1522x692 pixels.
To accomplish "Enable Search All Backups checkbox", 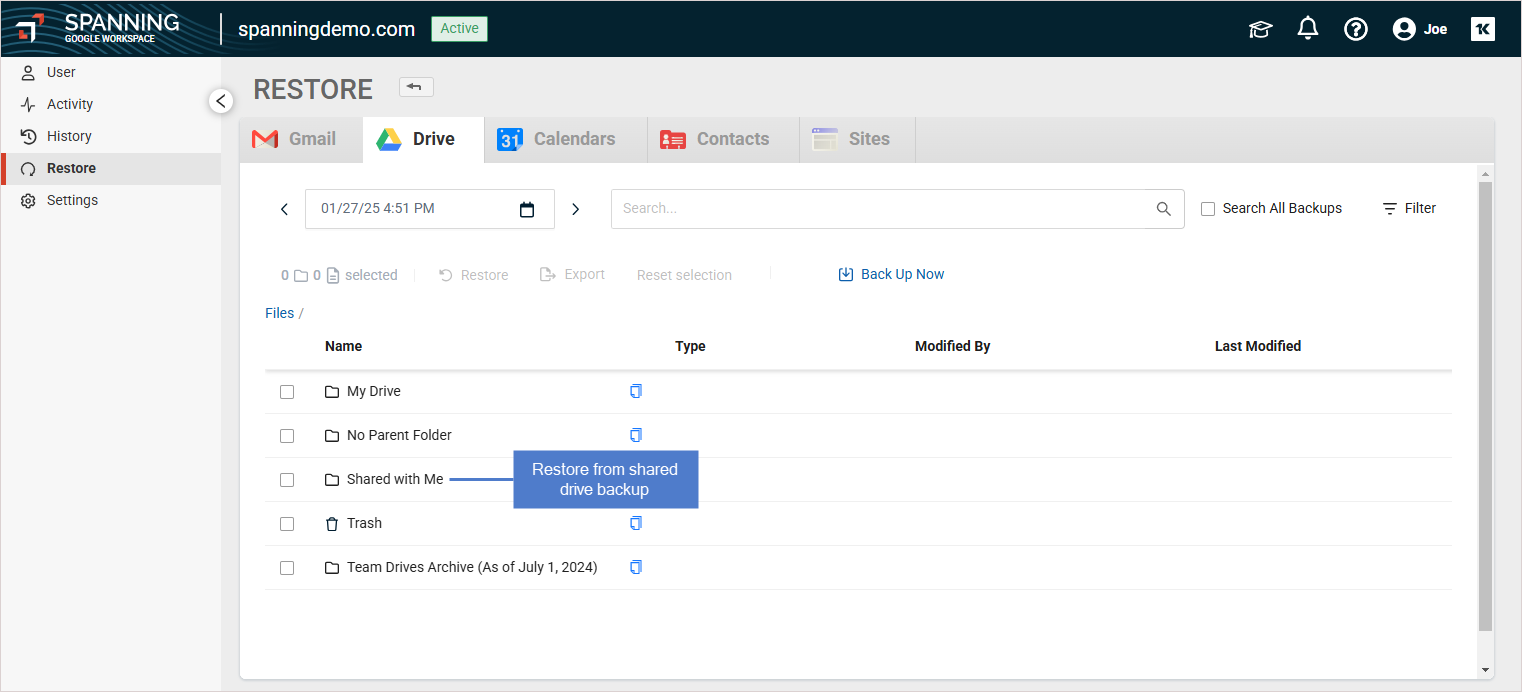I will (x=1208, y=209).
